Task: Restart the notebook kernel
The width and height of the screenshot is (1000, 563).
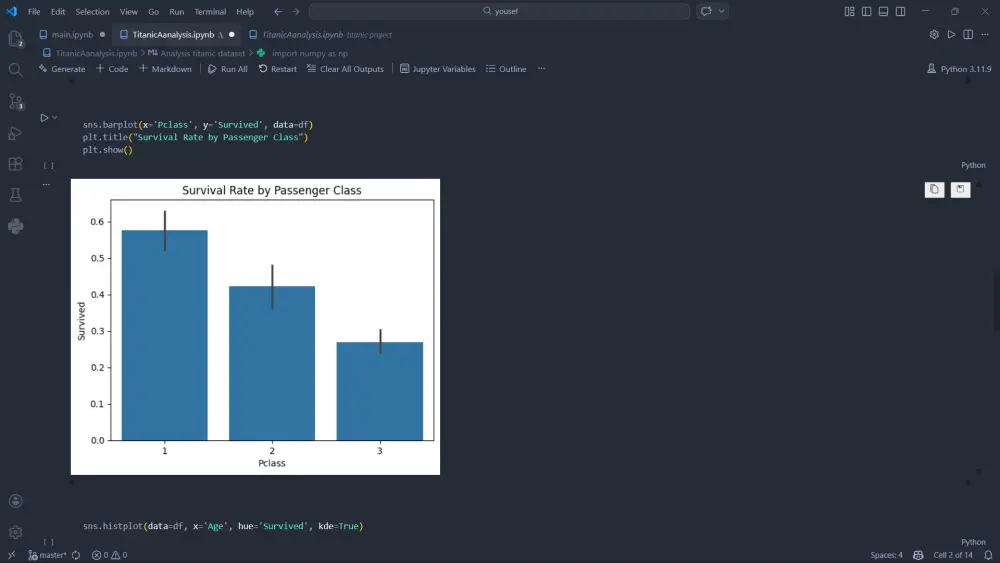Action: [277, 69]
